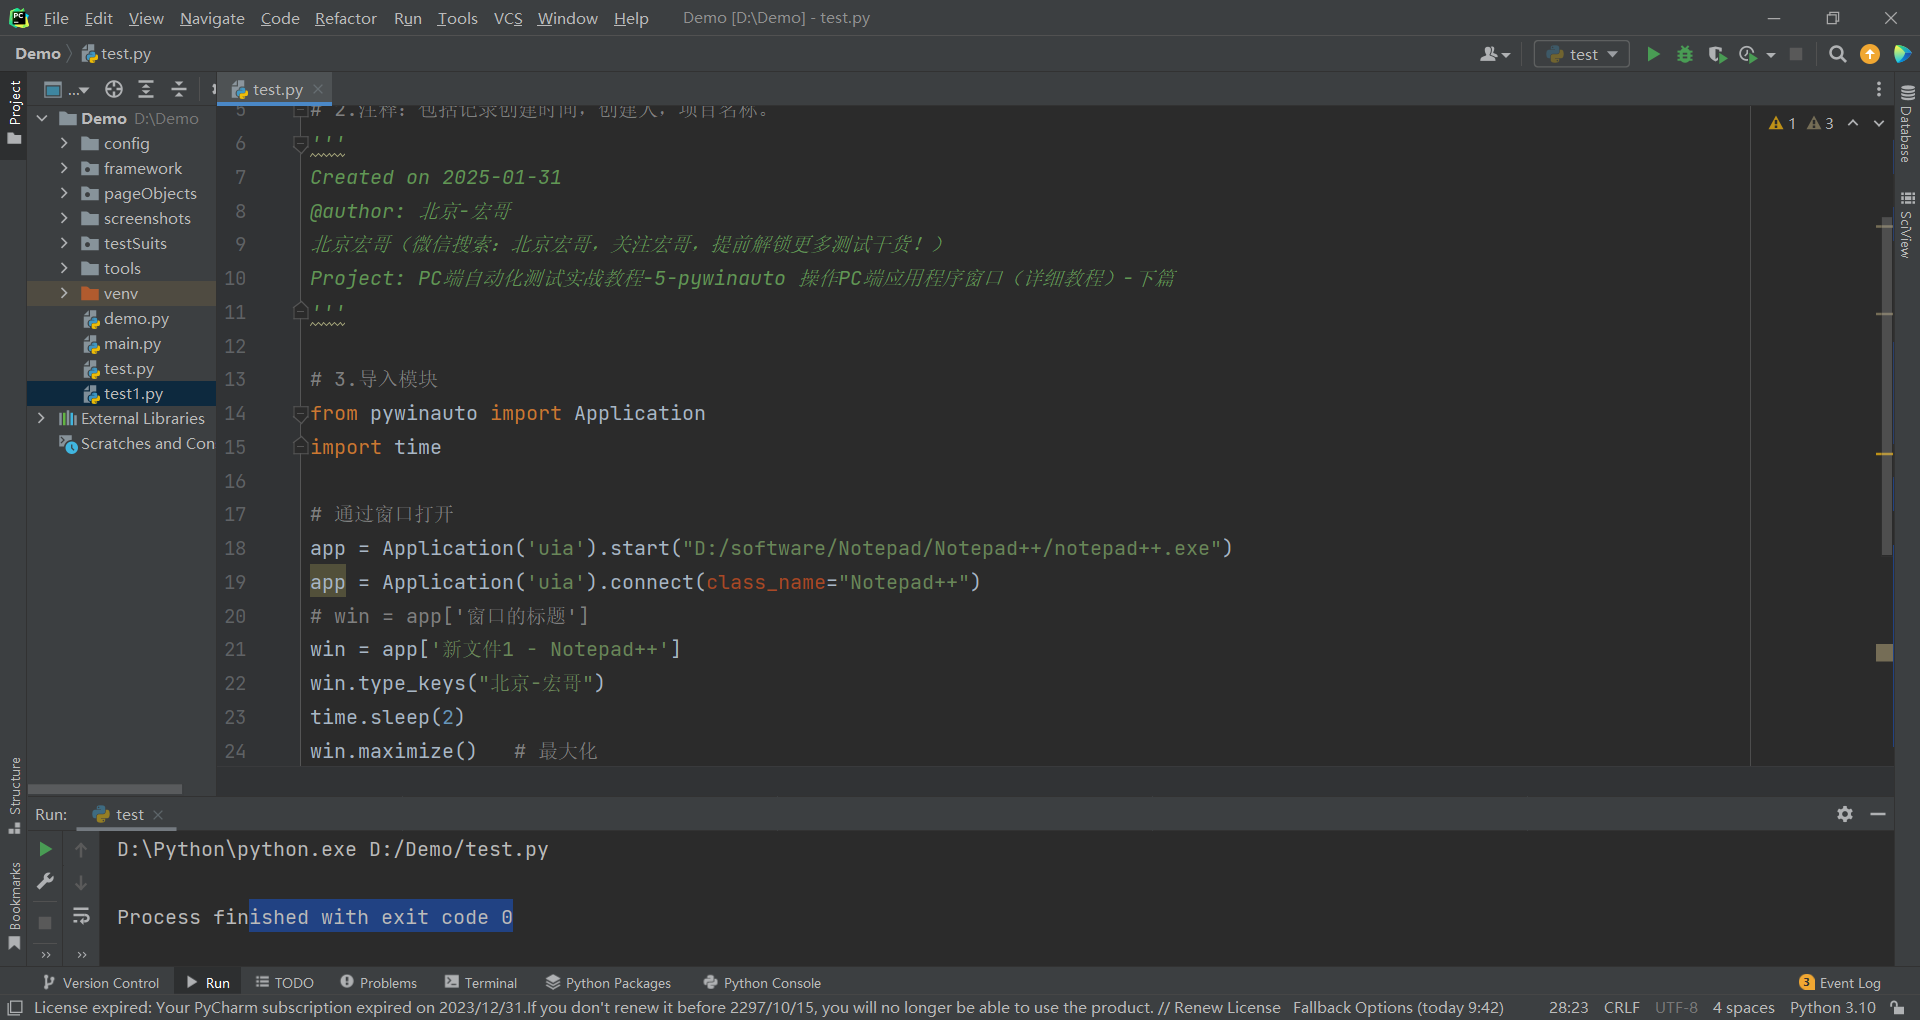Toggle read-only lock icon in status bar

point(1897,1008)
